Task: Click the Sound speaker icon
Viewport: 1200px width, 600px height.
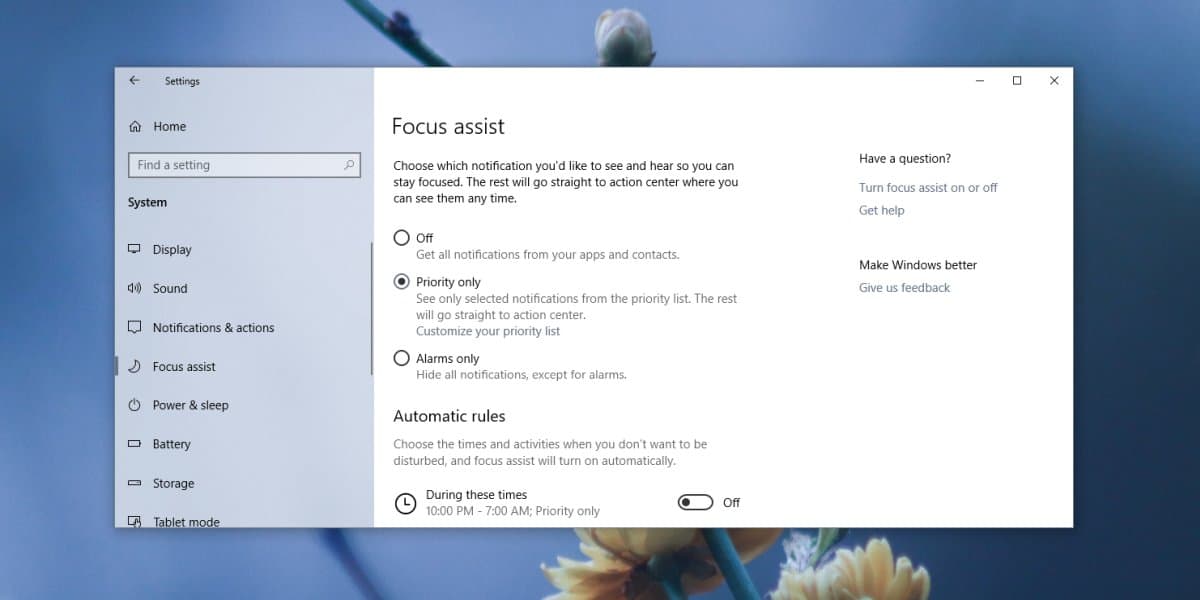Action: point(134,288)
